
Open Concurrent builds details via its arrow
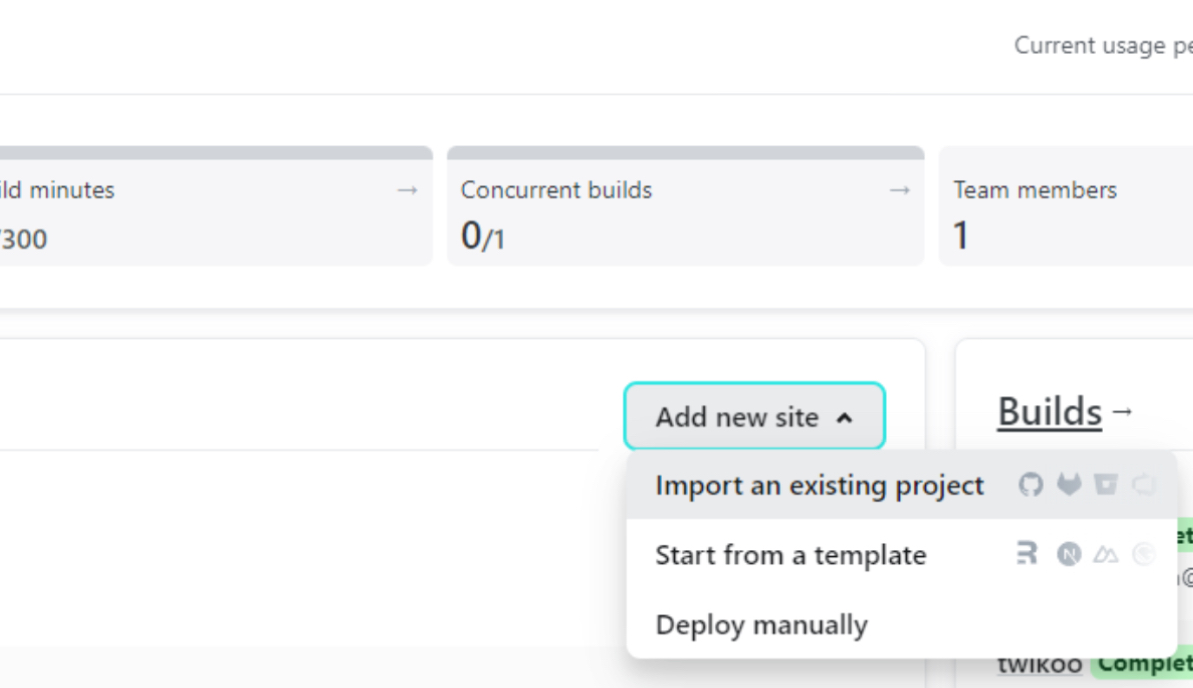pyautogui.click(x=900, y=190)
